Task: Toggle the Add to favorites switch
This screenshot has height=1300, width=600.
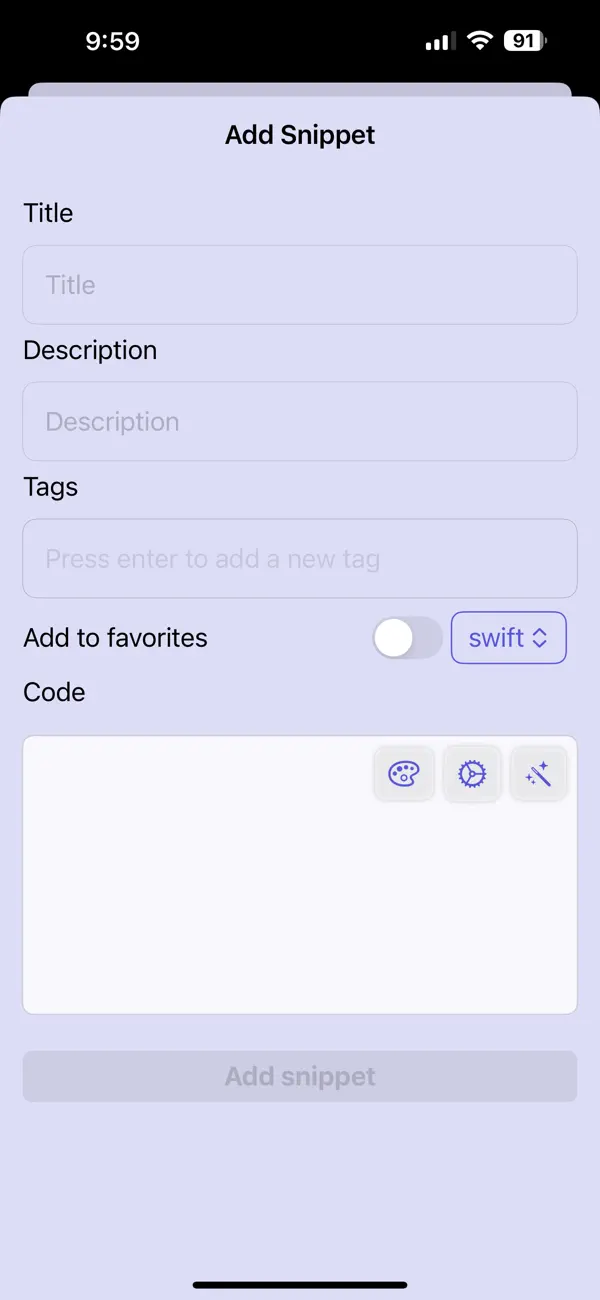Action: coord(407,638)
